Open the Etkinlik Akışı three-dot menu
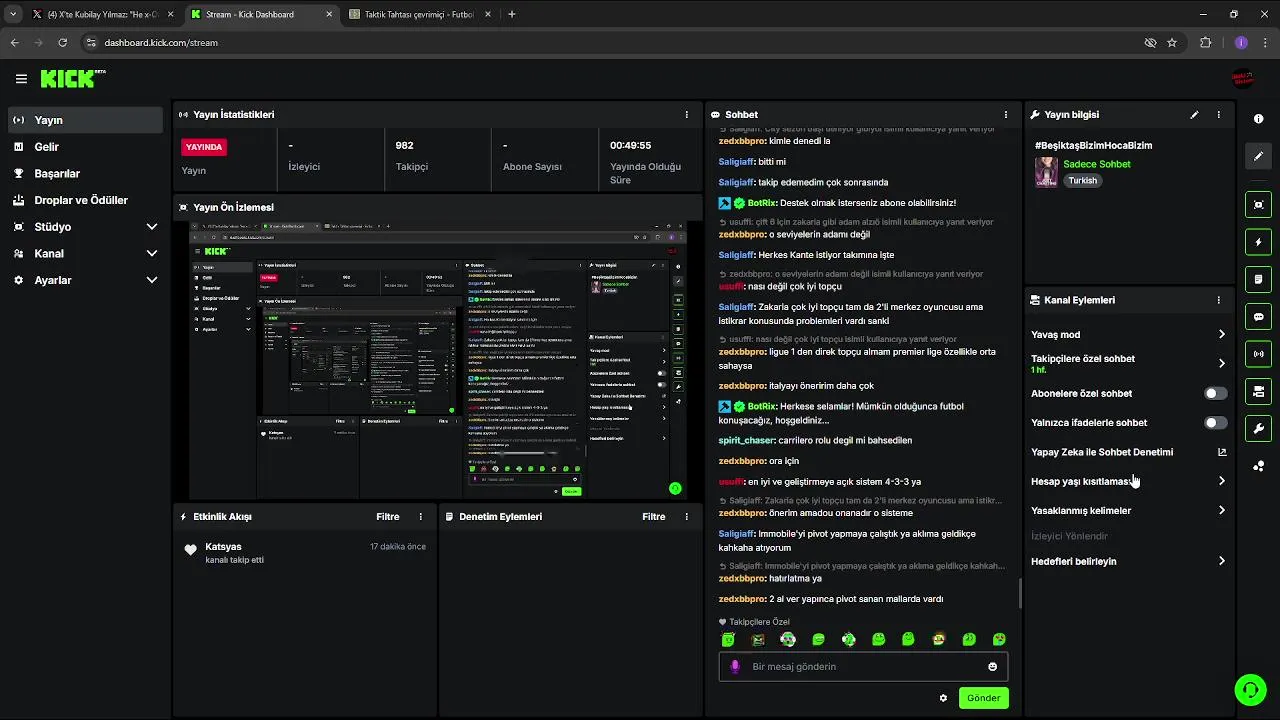The height and width of the screenshot is (720, 1280). [420, 517]
